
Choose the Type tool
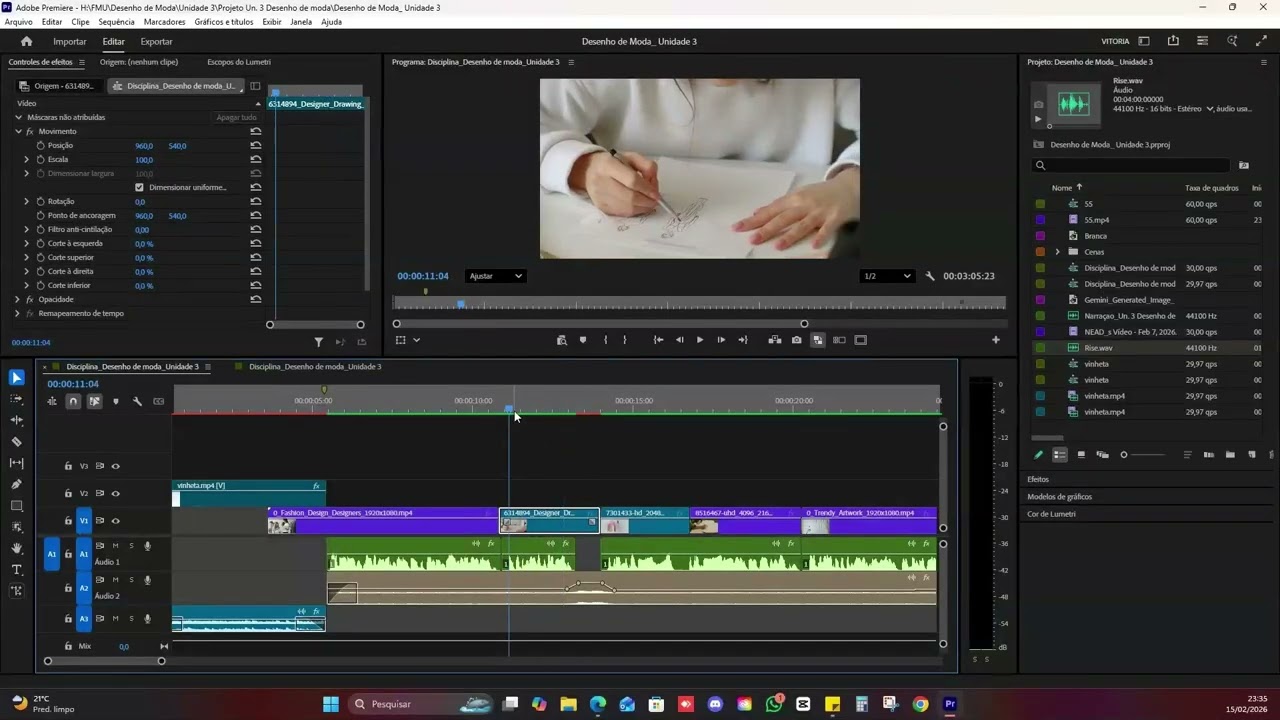click(17, 570)
